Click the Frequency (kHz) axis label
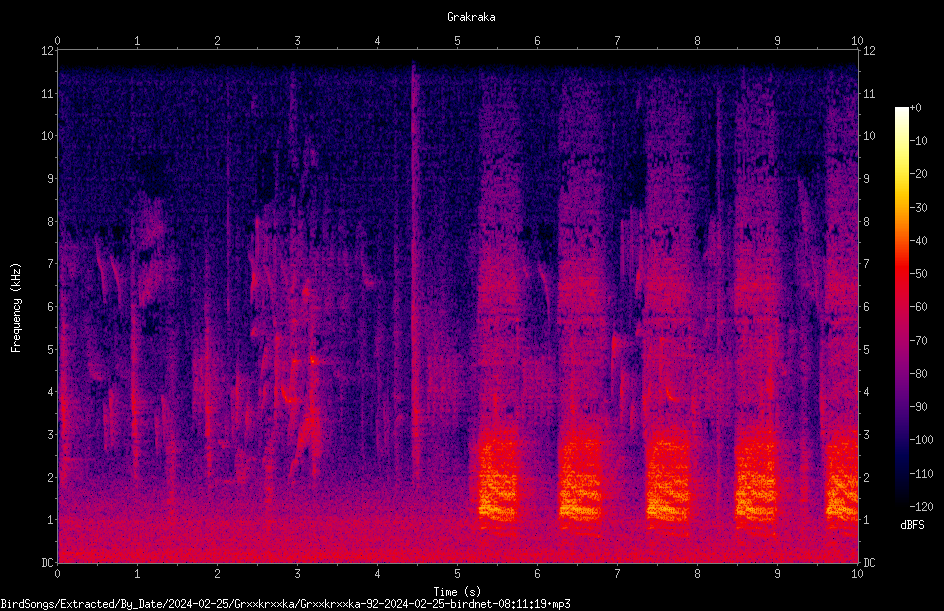 [x=16, y=307]
